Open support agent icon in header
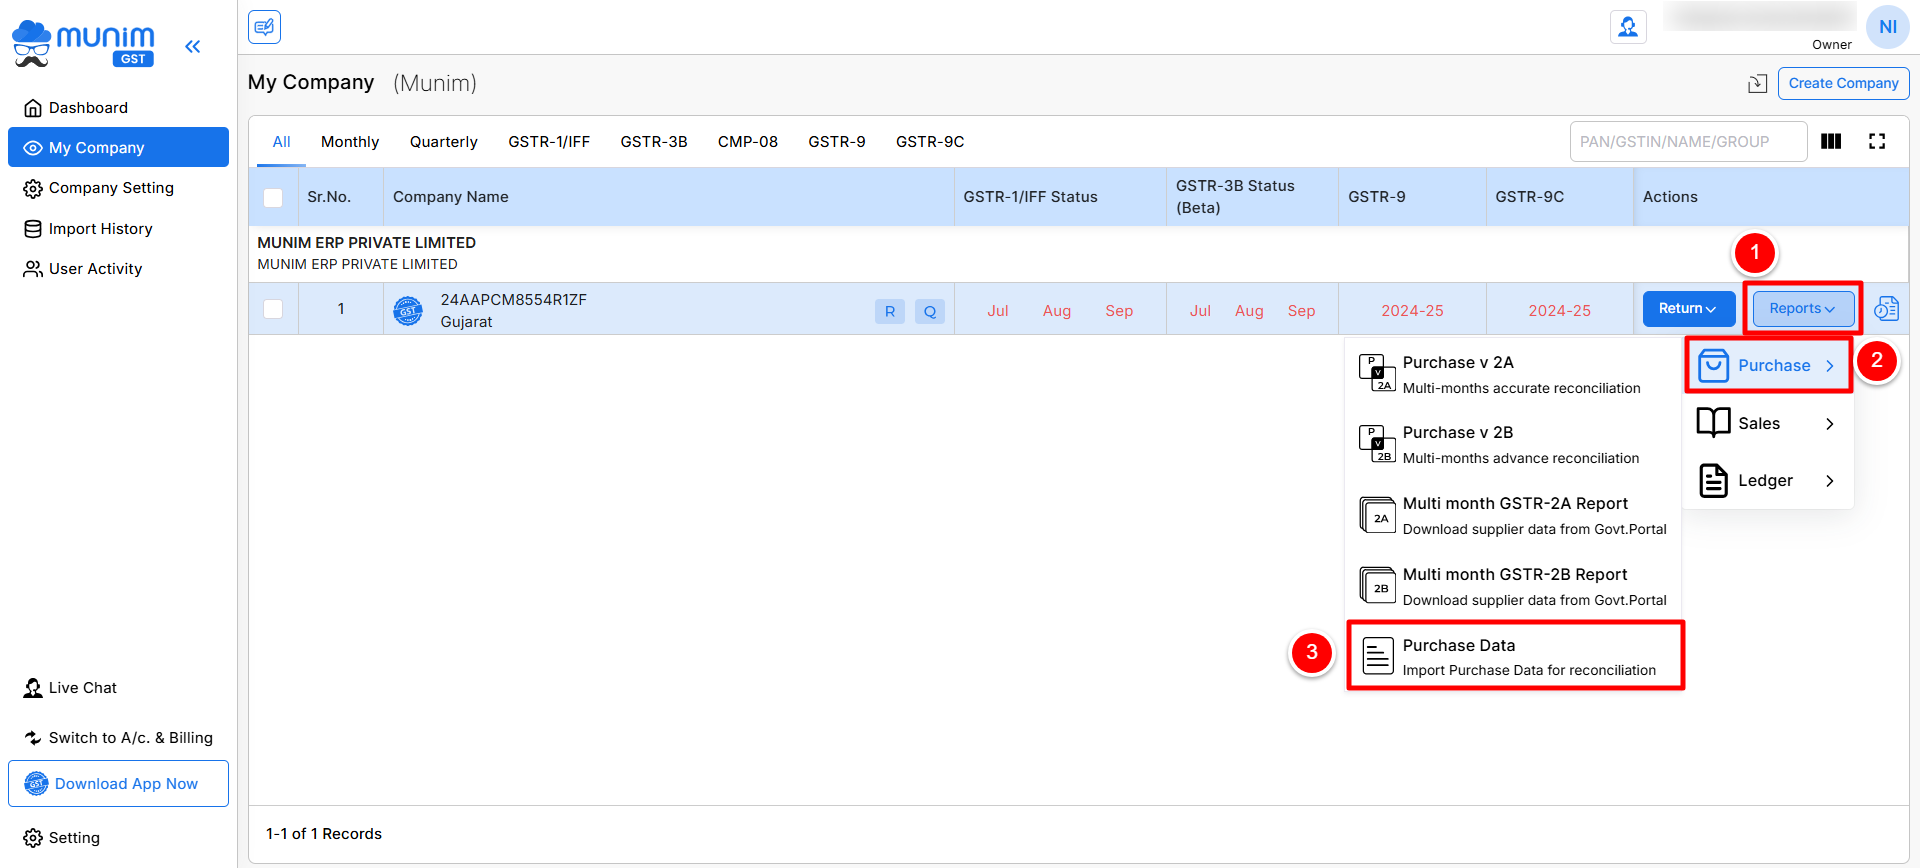Screen dimensions: 1920x868 coord(1628,27)
